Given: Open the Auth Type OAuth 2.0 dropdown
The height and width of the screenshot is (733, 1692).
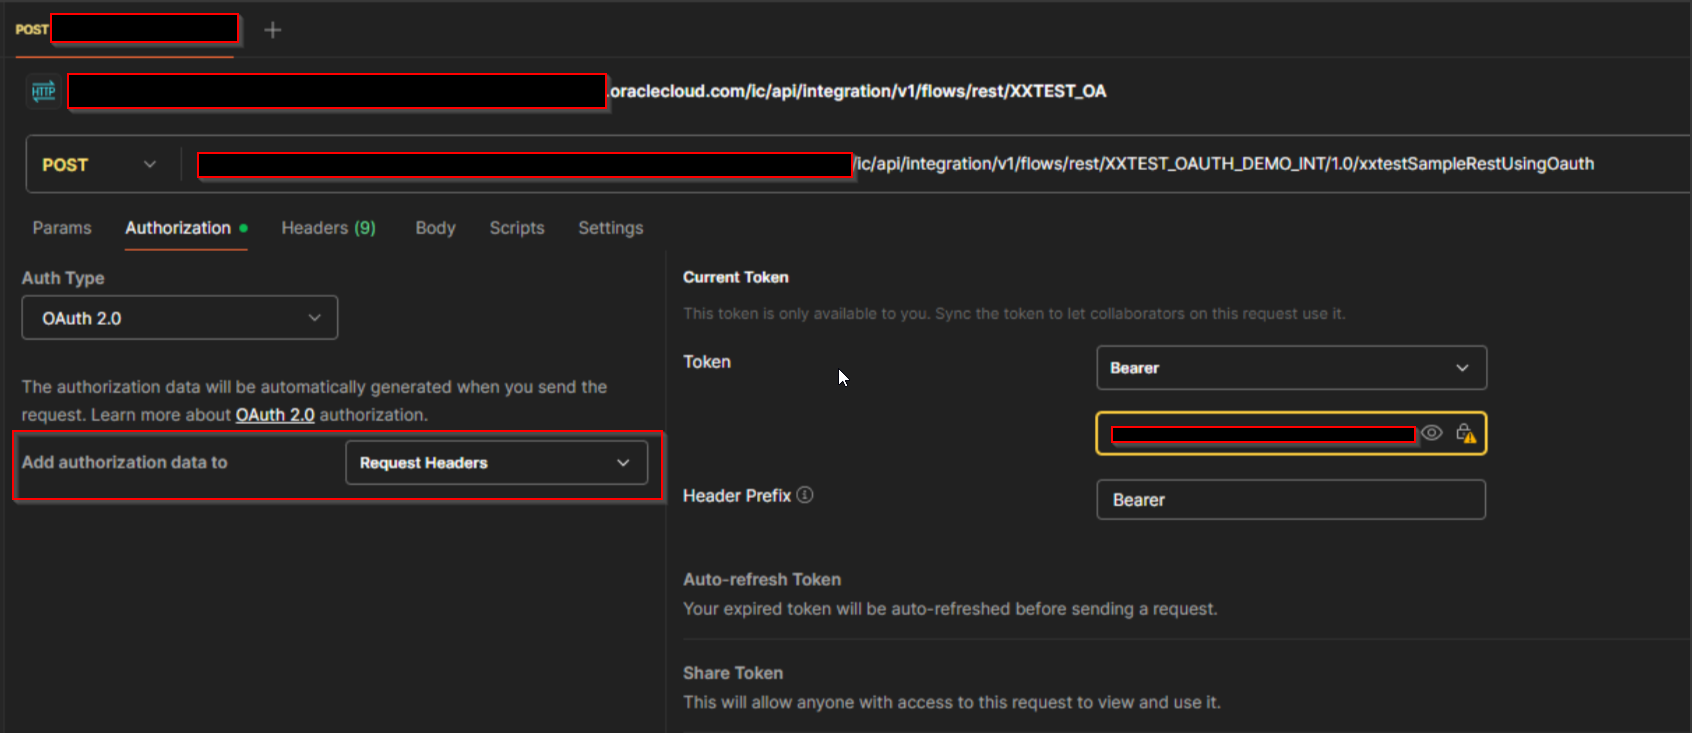Looking at the screenshot, I should click(180, 318).
